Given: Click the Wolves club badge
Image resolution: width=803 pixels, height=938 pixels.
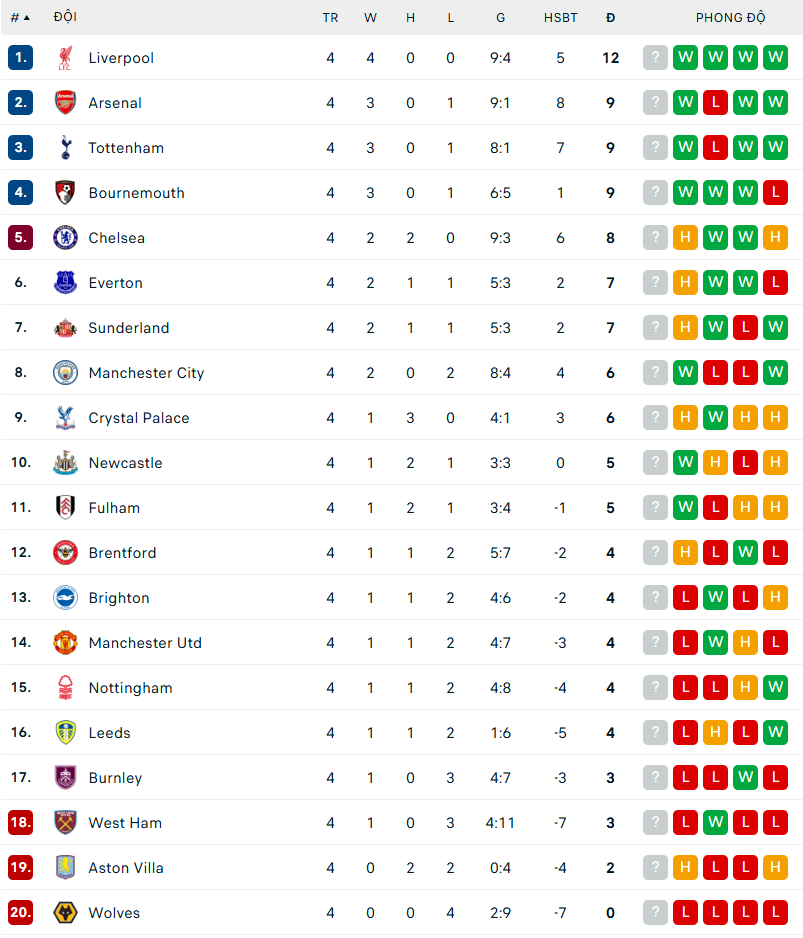Looking at the screenshot, I should (x=65, y=912).
